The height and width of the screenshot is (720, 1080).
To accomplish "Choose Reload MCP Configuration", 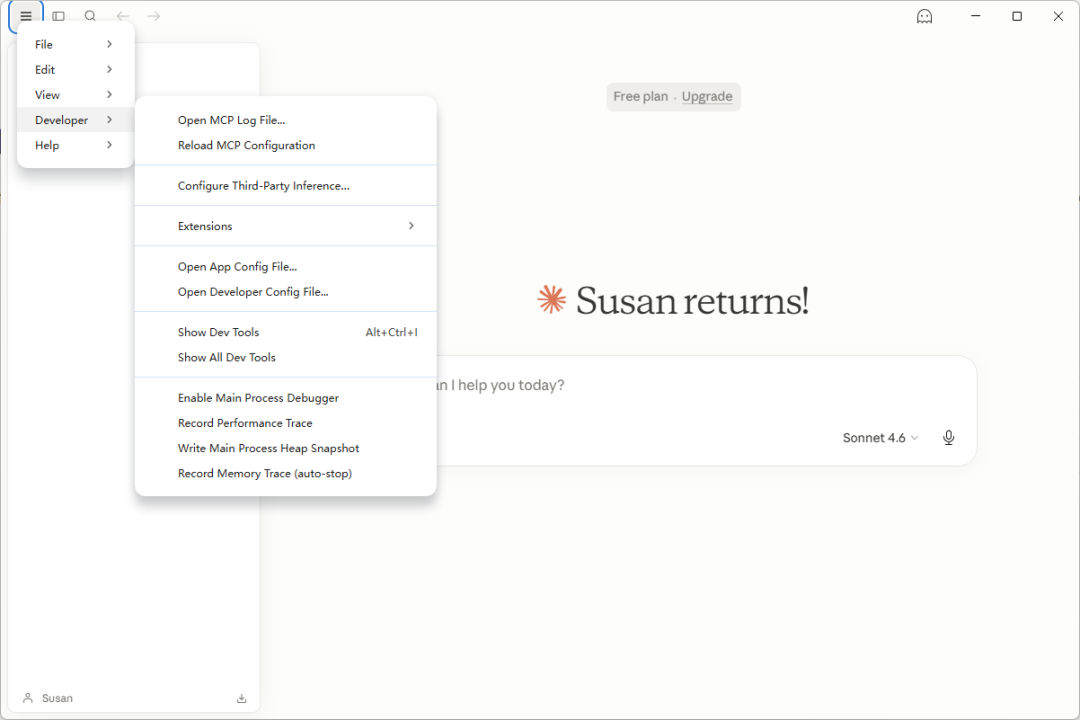I will click(286, 145).
